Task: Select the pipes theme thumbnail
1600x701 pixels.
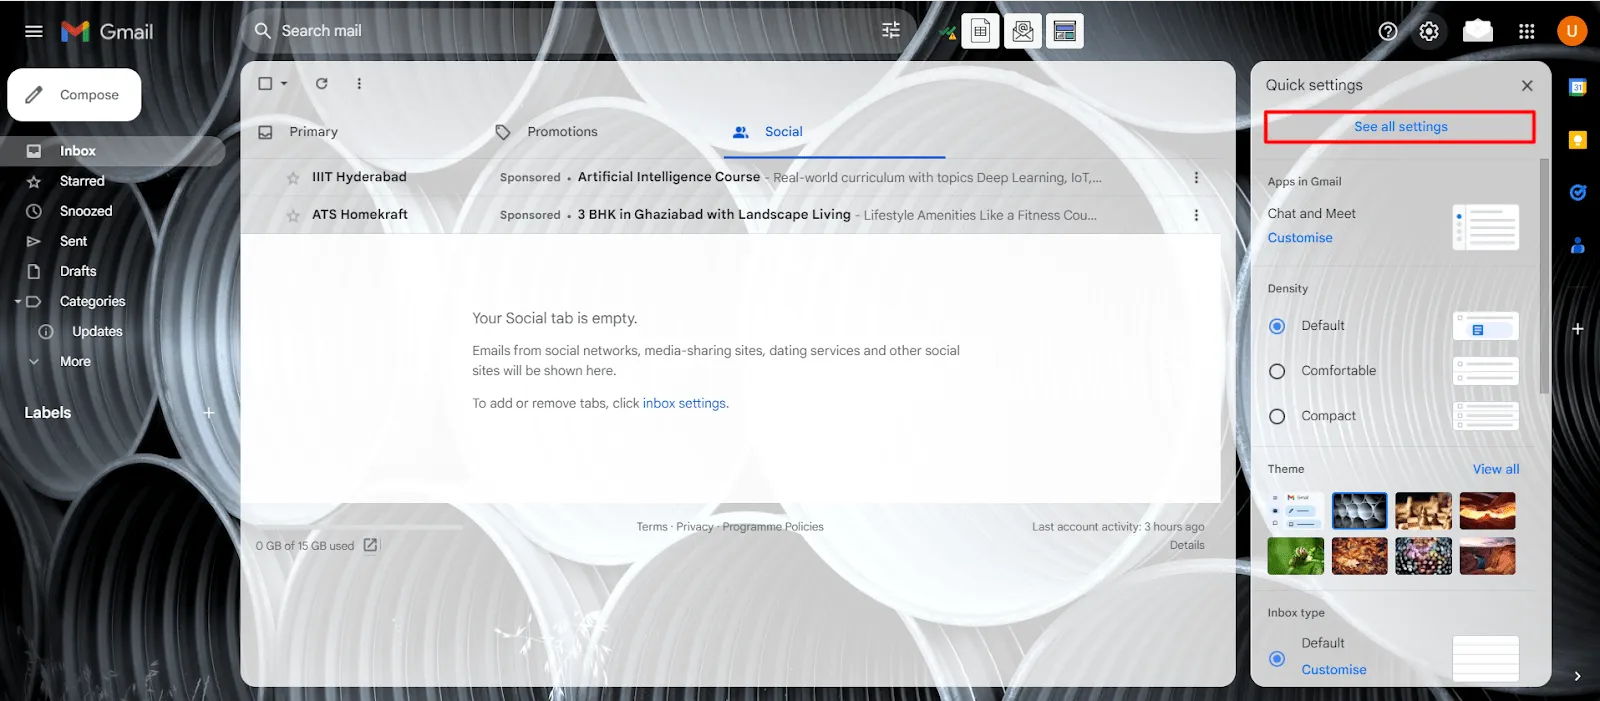Action: coord(1359,511)
